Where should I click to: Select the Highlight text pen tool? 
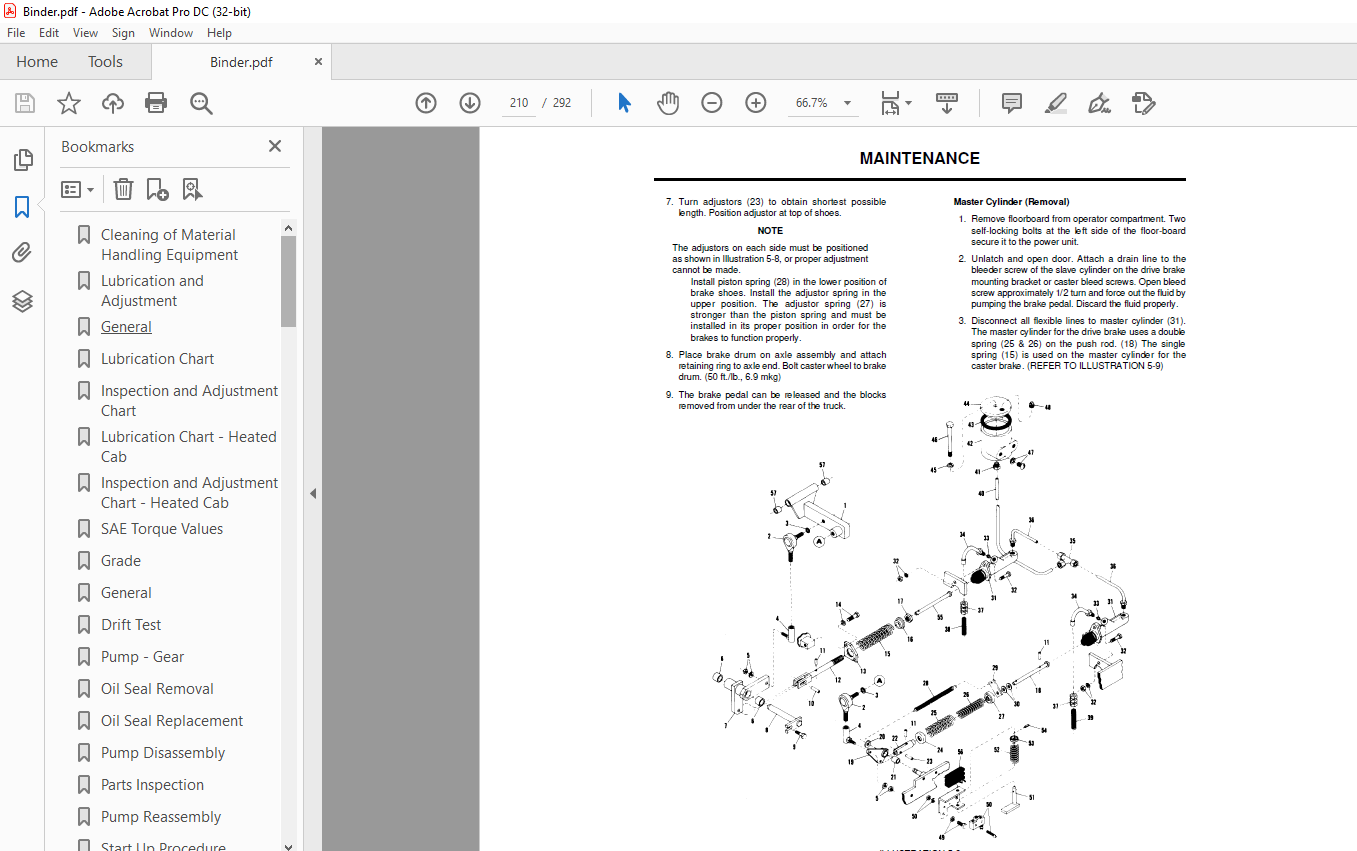click(1056, 103)
